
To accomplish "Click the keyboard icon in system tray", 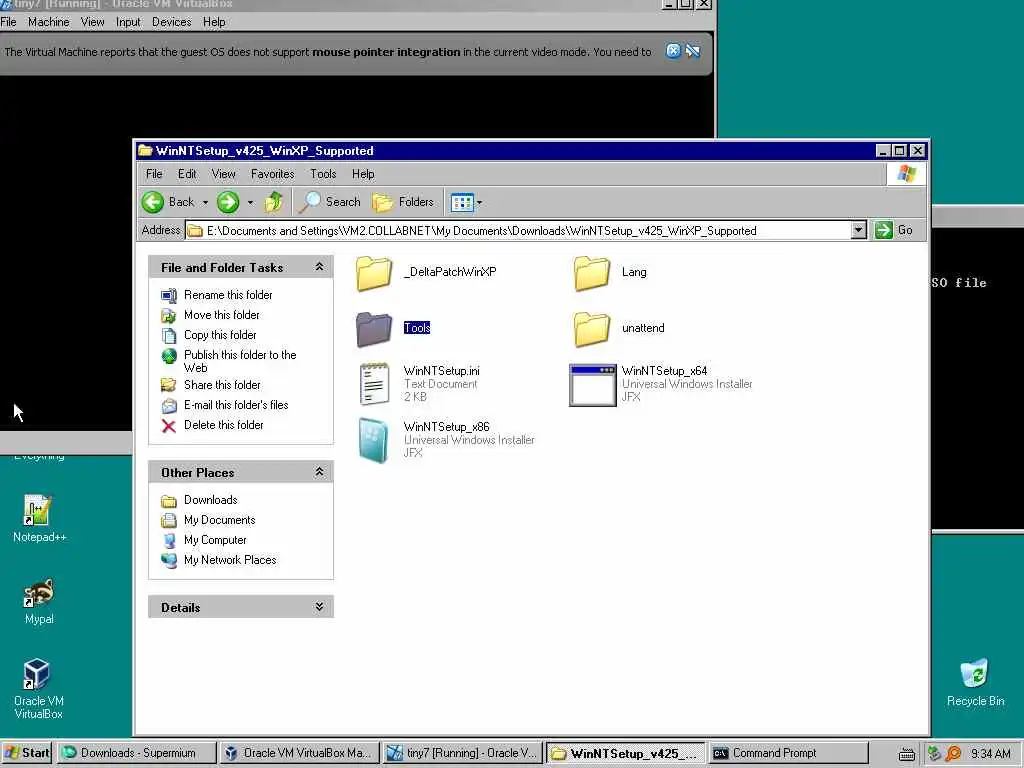I will [906, 754].
